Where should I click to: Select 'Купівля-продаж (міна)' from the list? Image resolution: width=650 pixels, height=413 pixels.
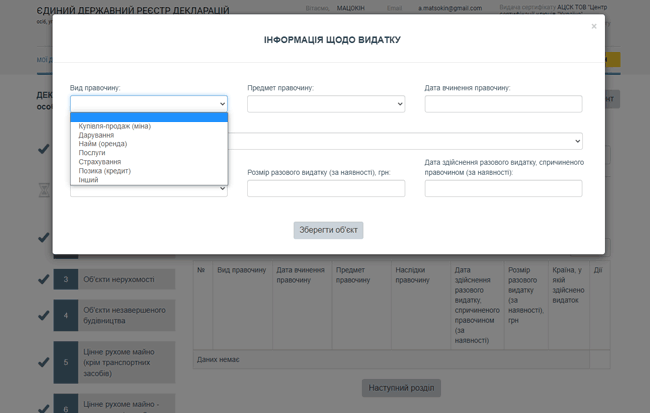114,126
